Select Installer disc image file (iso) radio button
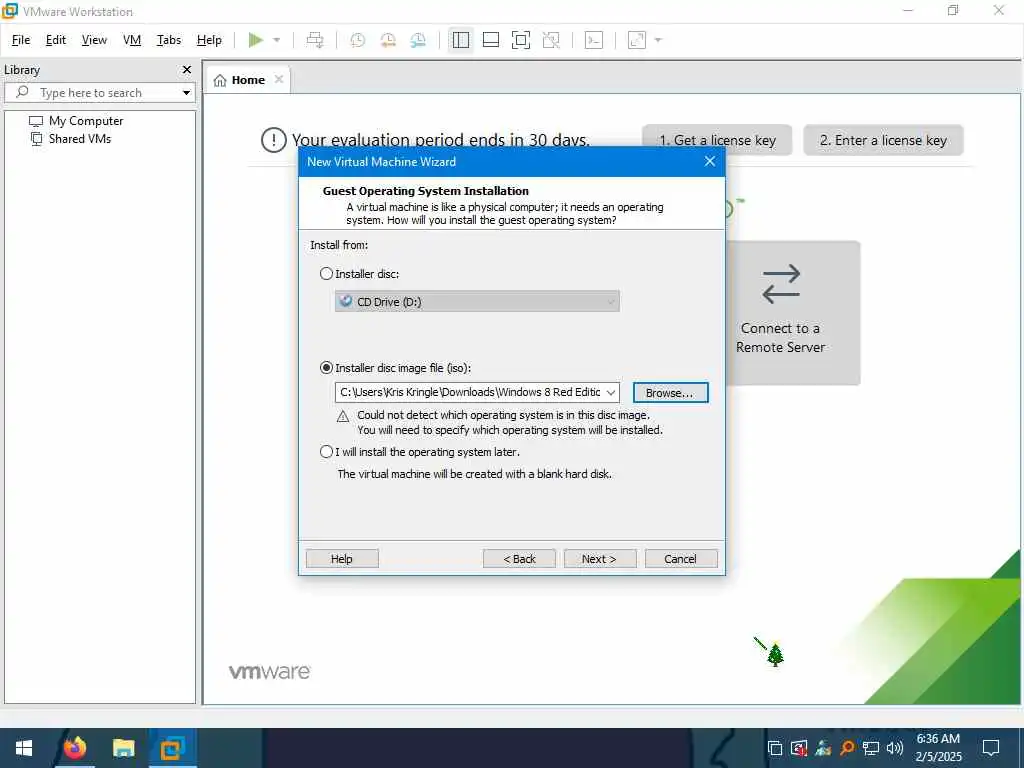Image resolution: width=1024 pixels, height=768 pixels. (327, 368)
